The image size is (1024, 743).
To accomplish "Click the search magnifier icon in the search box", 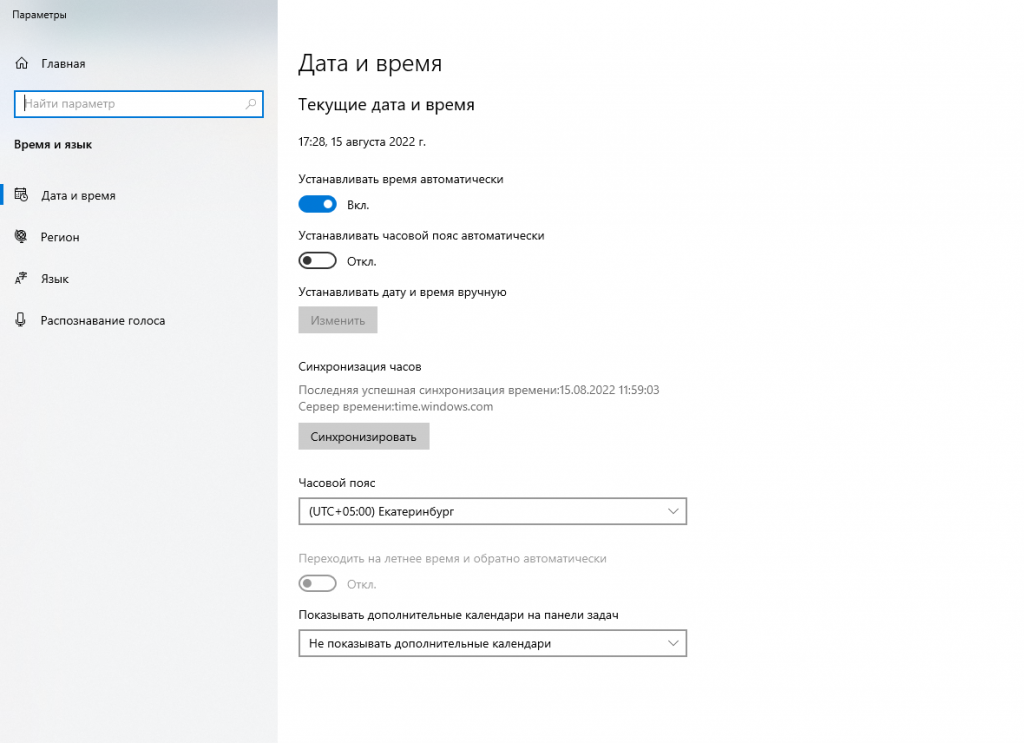I will pyautogui.click(x=251, y=104).
